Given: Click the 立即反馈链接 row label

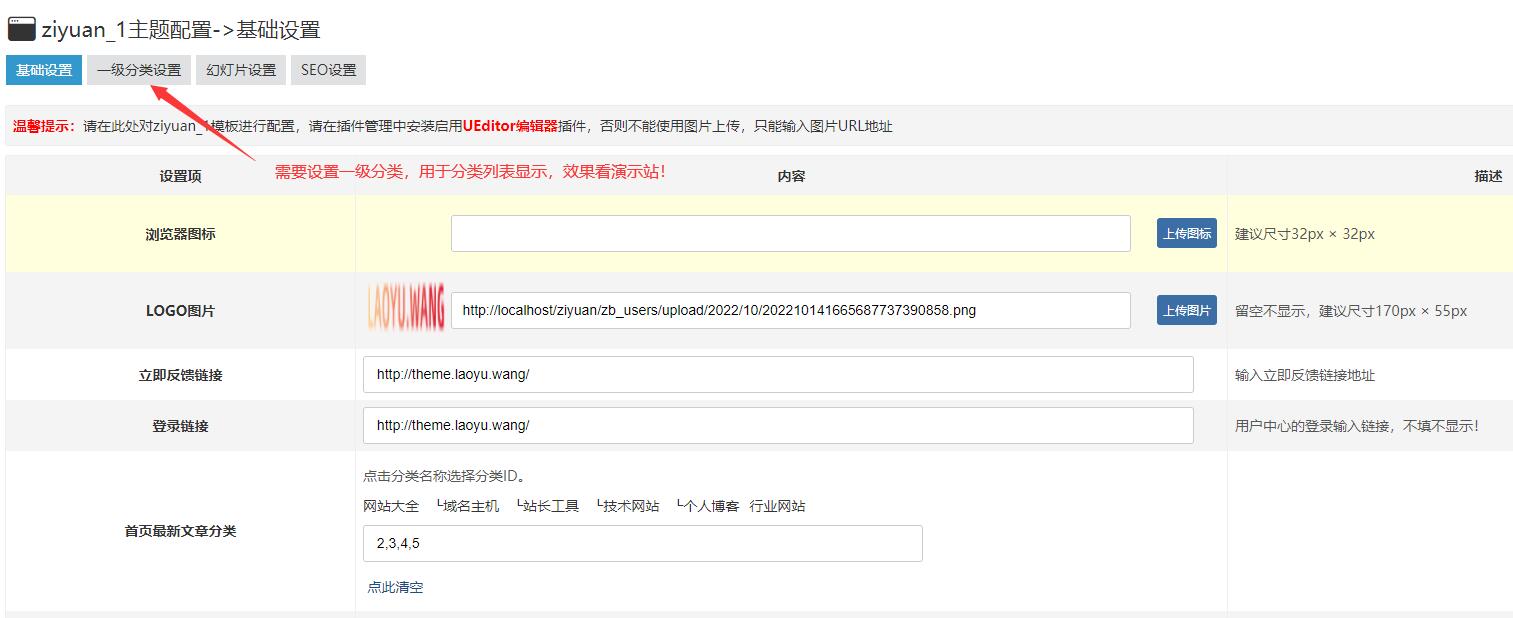Looking at the screenshot, I should coord(180,375).
